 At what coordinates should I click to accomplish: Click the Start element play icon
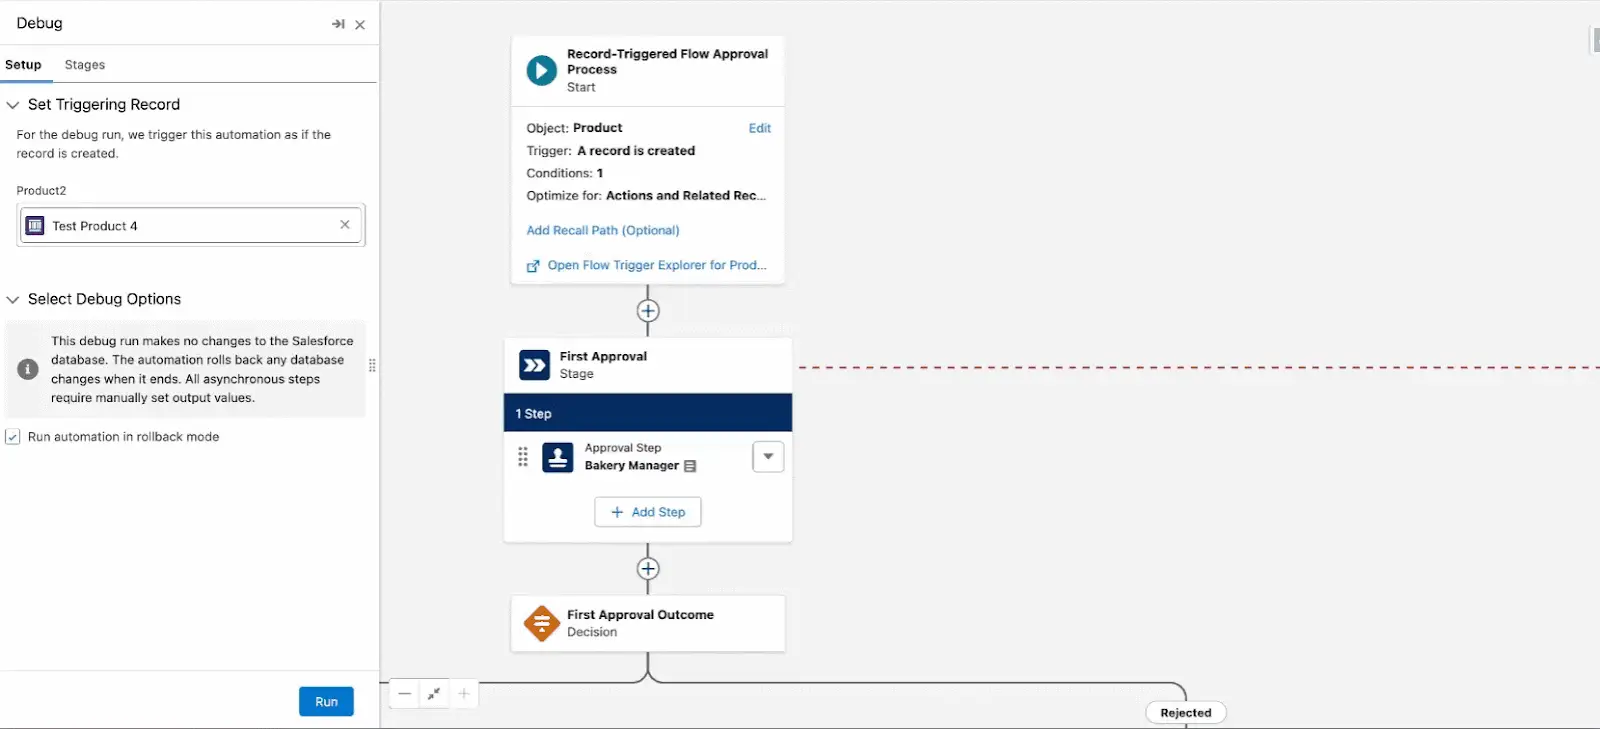541,70
